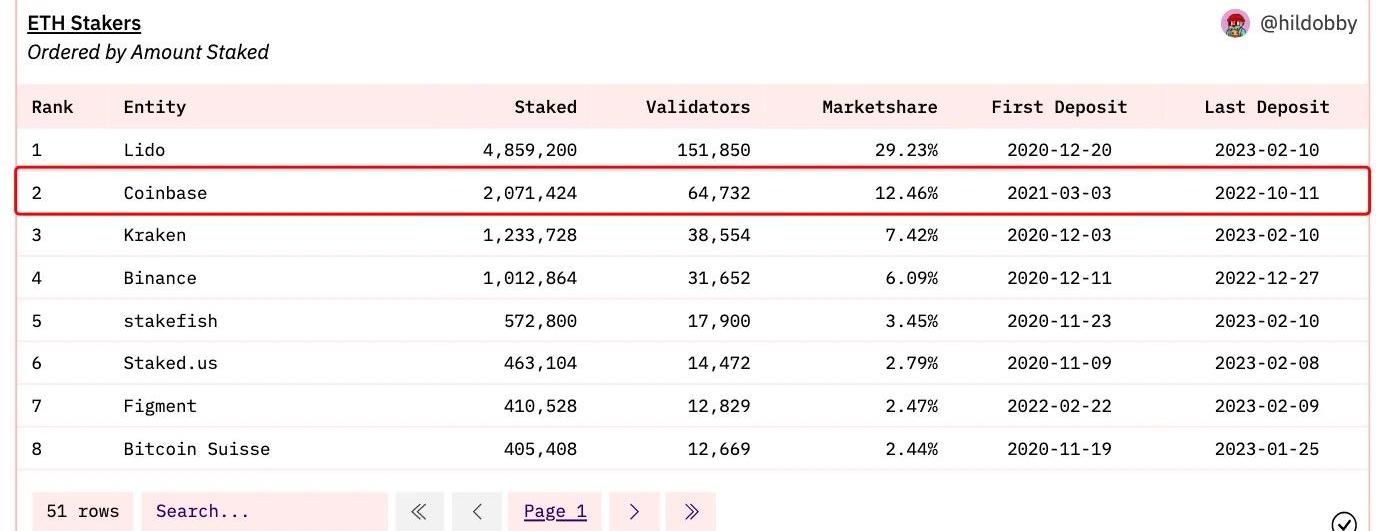Sort by the Last Deposit column header
The width and height of the screenshot is (1392, 531).
coord(1266,107)
